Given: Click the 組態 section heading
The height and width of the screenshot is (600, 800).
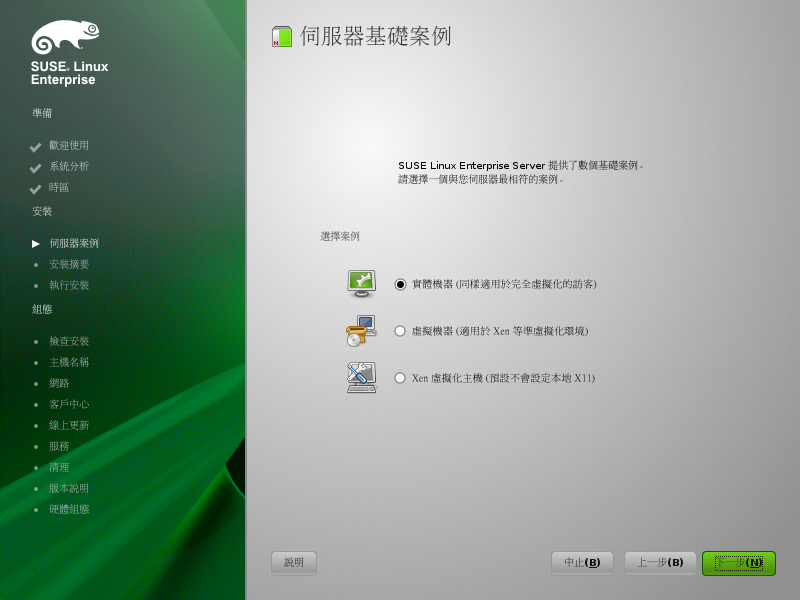Looking at the screenshot, I should pyautogui.click(x=42, y=309).
